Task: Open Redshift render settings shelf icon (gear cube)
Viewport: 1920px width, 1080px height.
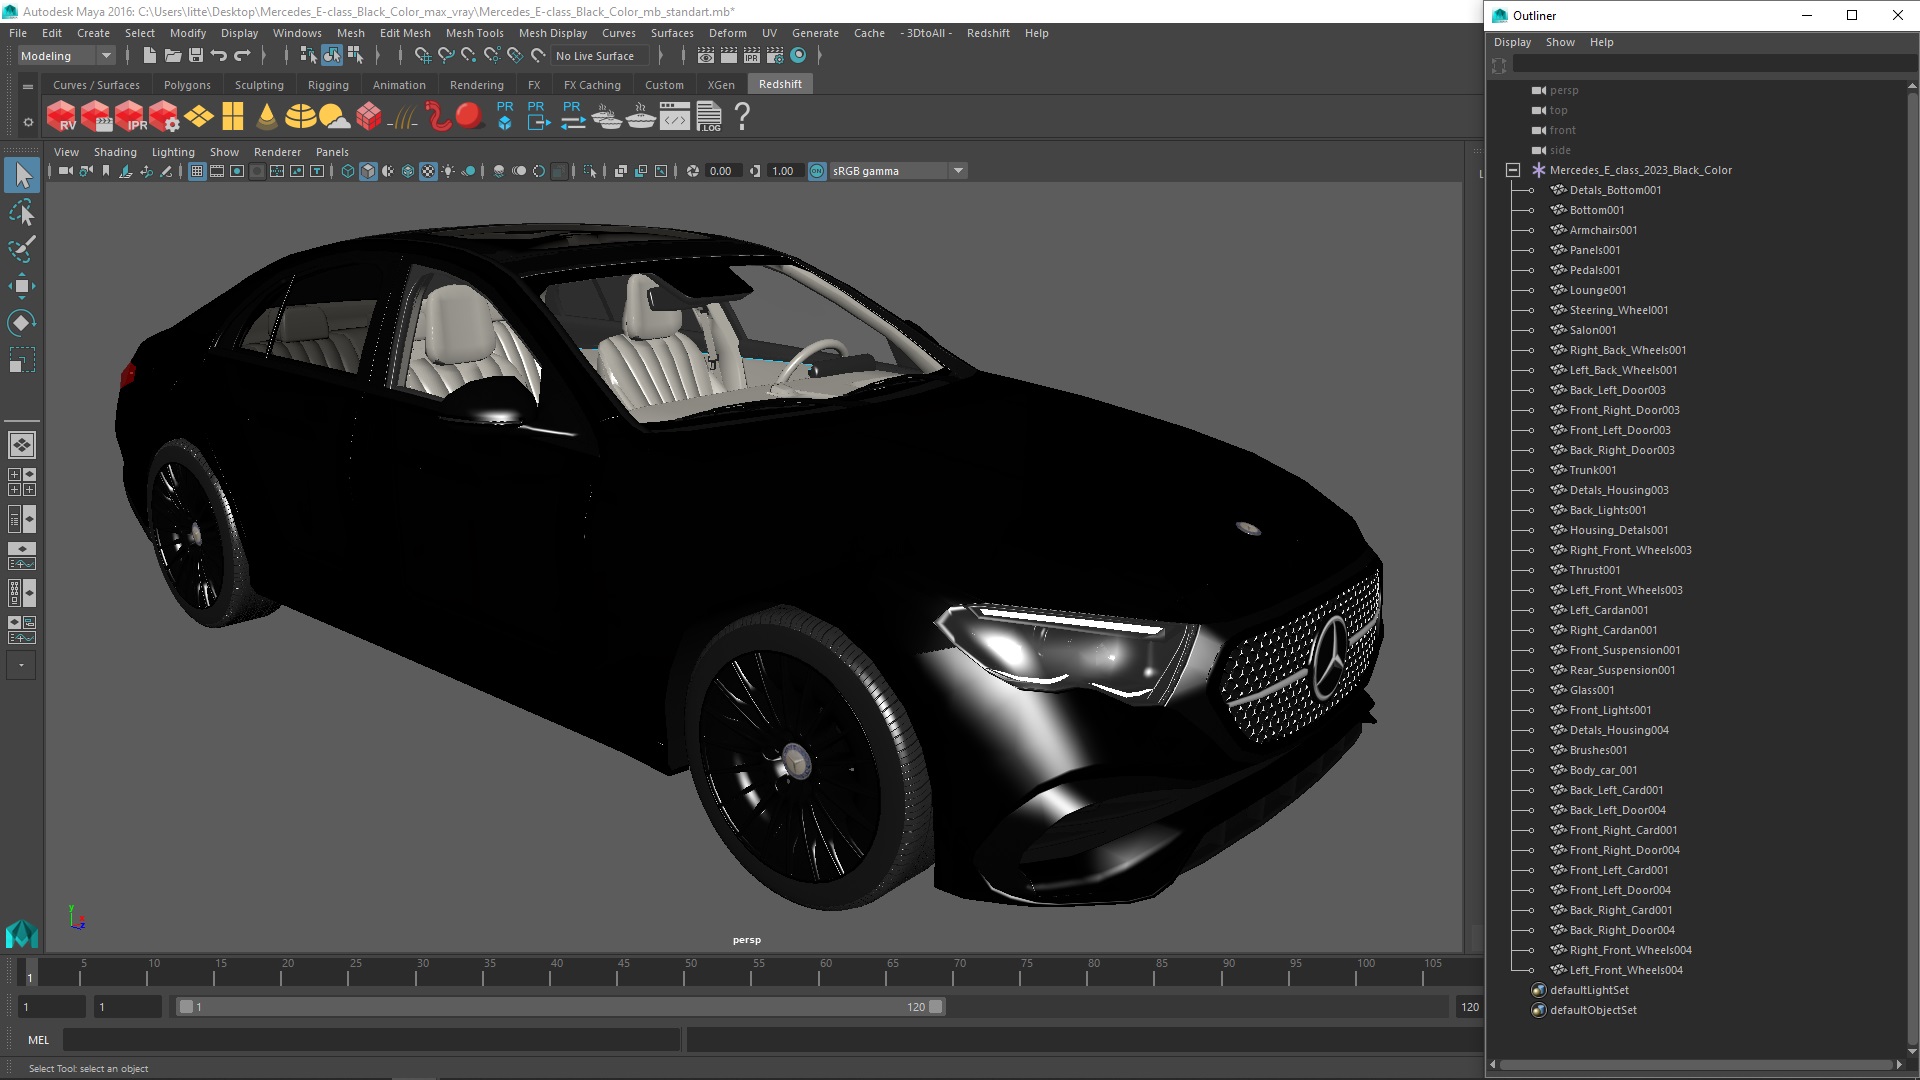Action: point(164,117)
